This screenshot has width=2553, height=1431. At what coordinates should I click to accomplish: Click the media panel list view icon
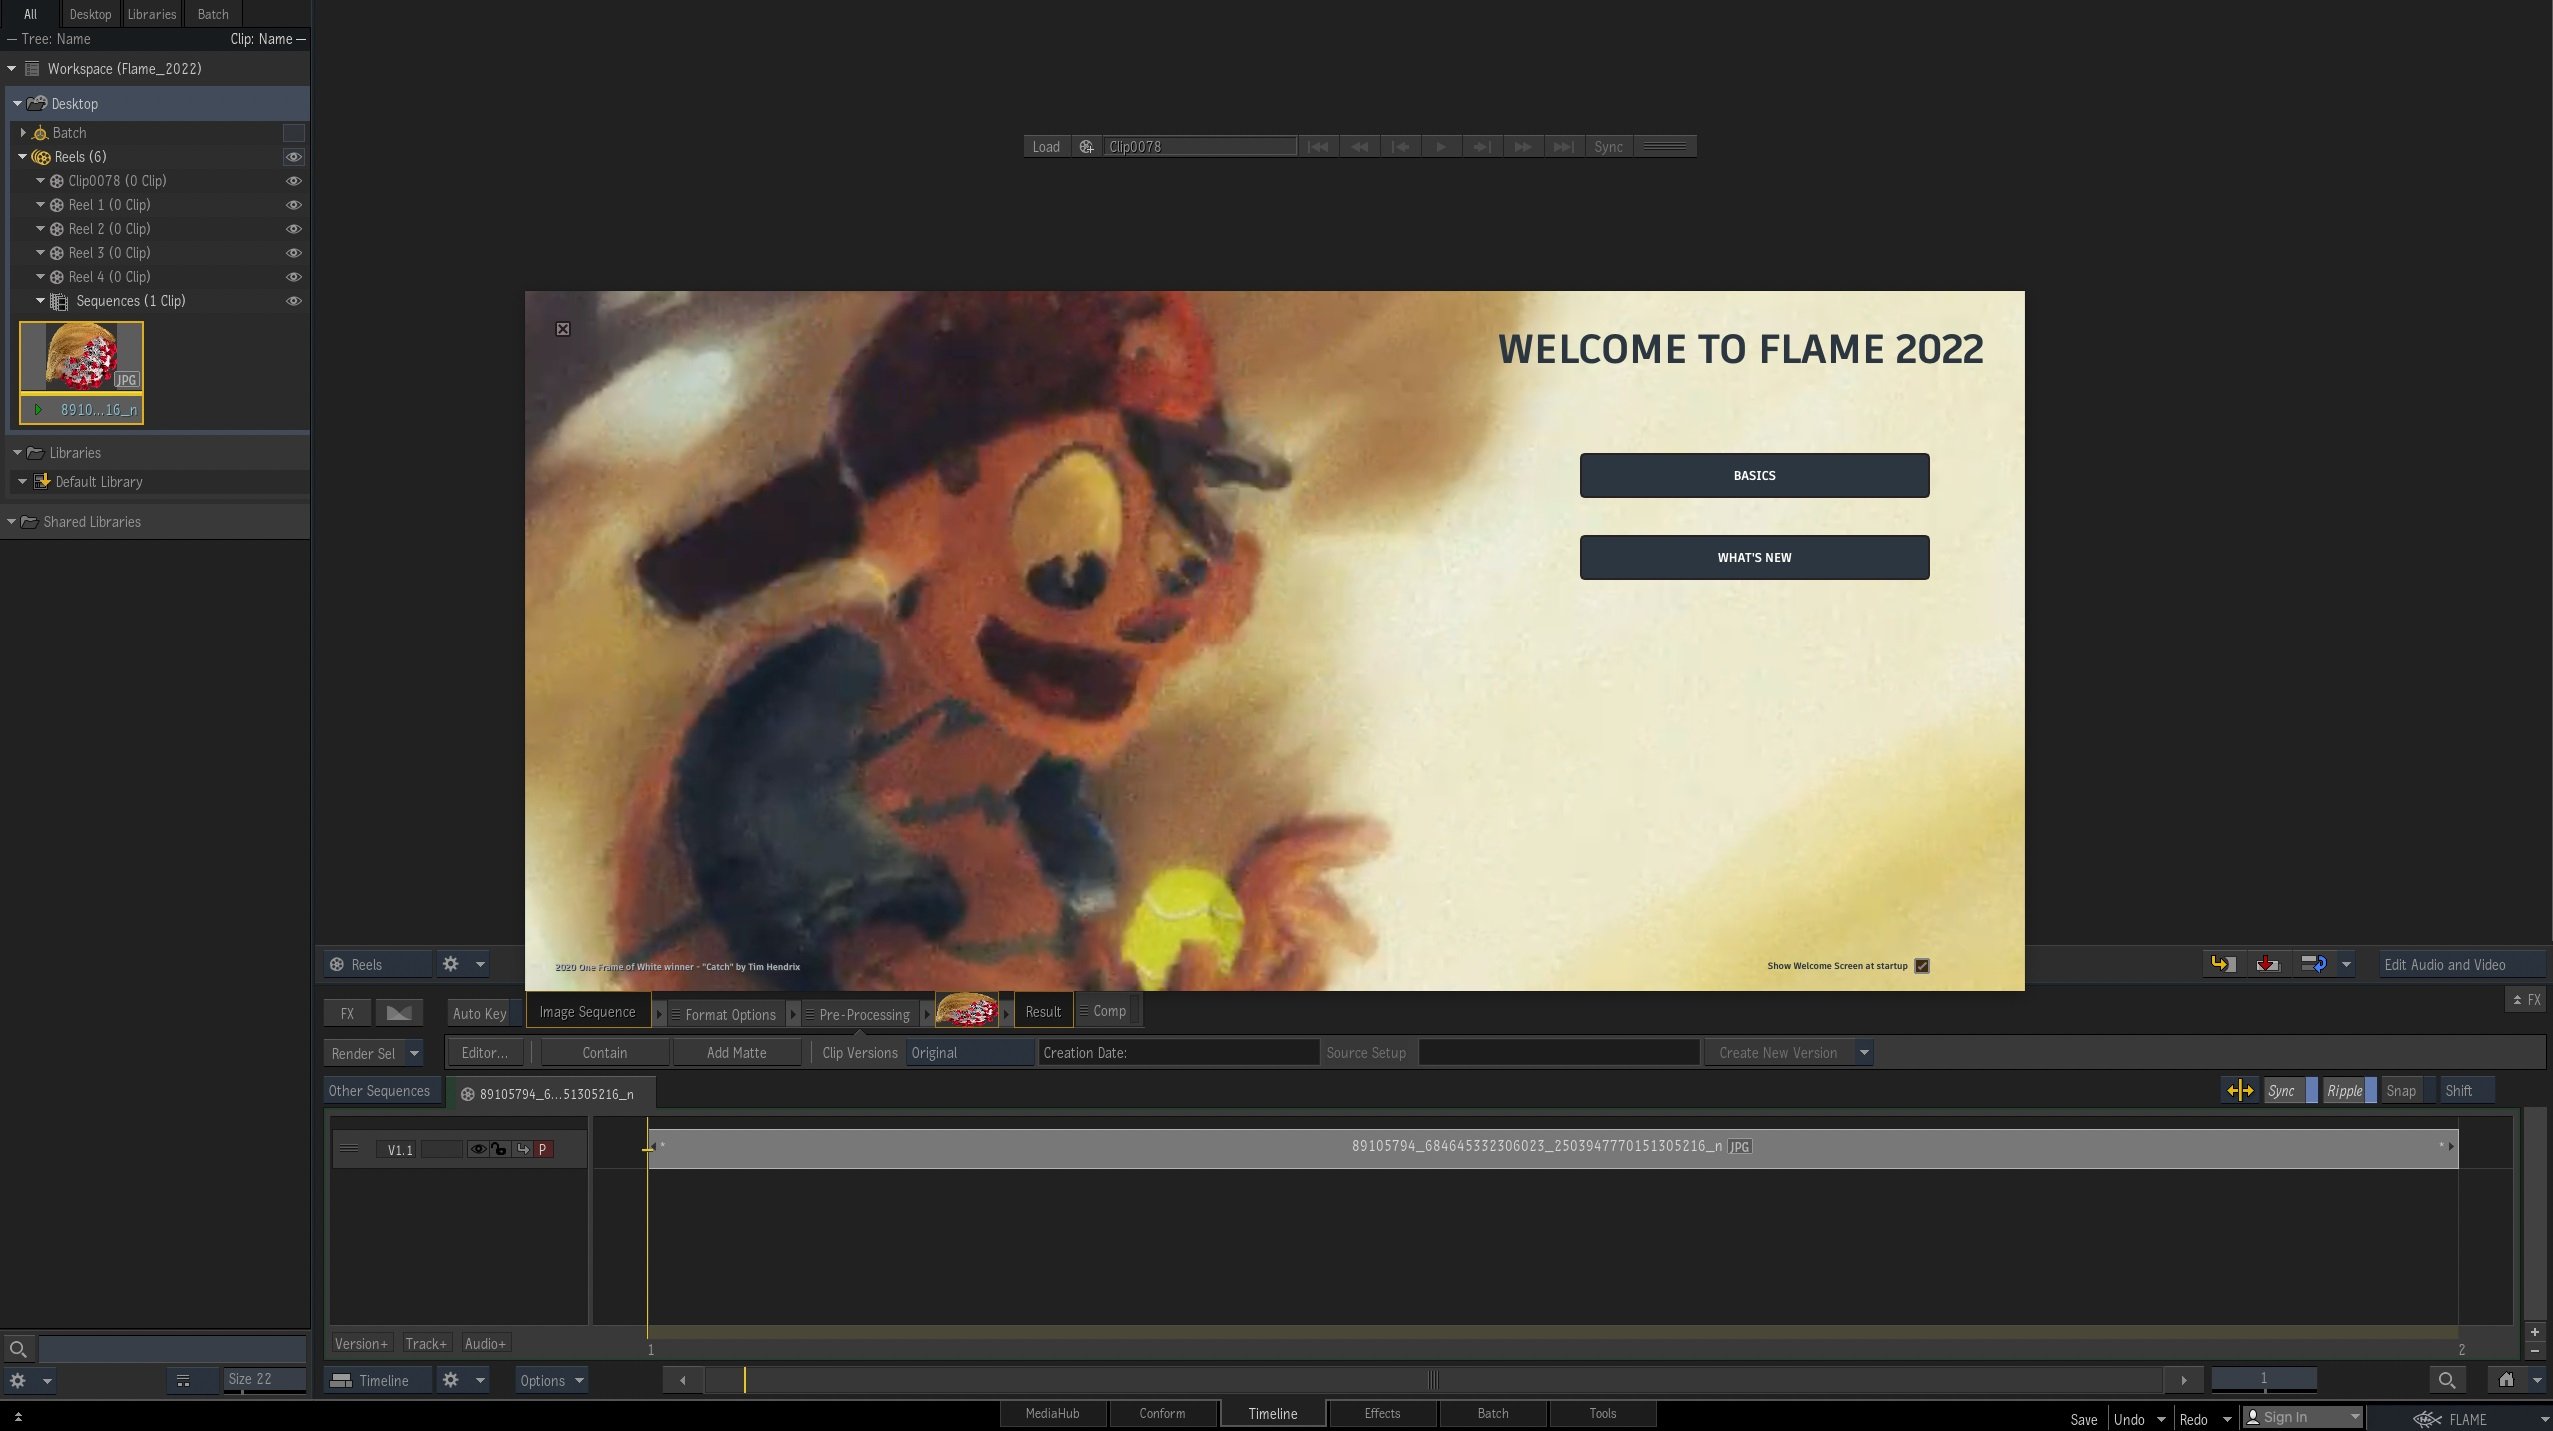pos(183,1381)
